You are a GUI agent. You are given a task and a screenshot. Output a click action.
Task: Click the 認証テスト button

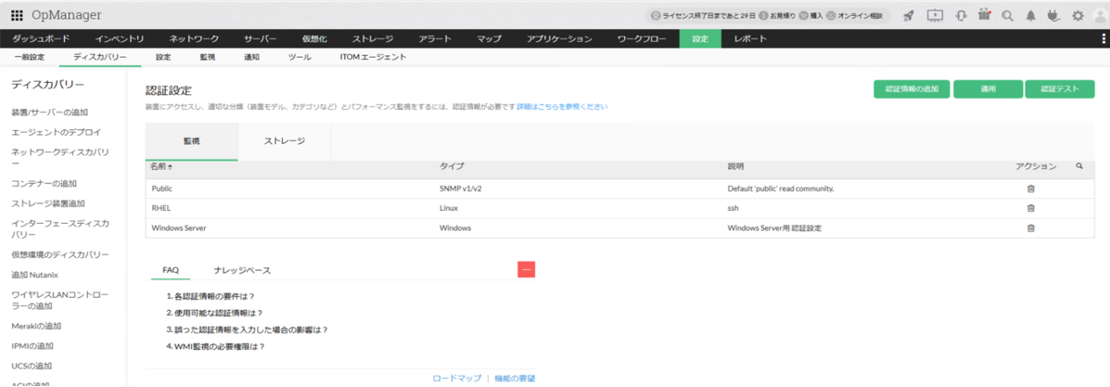[1060, 89]
